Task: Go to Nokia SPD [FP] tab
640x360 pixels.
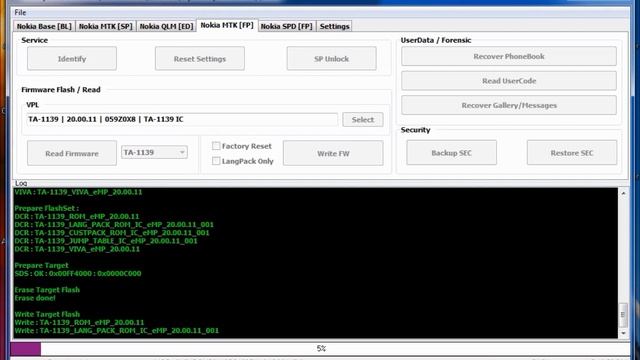Action: tap(287, 26)
